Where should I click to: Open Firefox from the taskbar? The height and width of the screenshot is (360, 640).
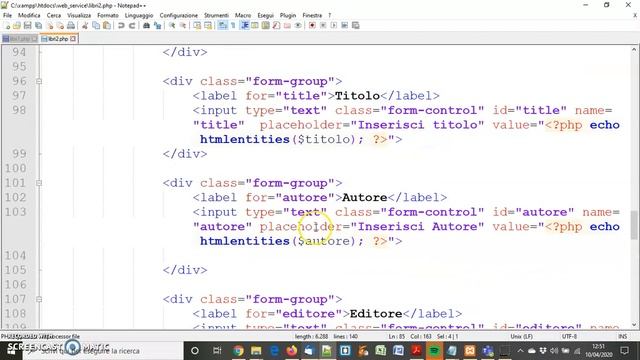291,351
